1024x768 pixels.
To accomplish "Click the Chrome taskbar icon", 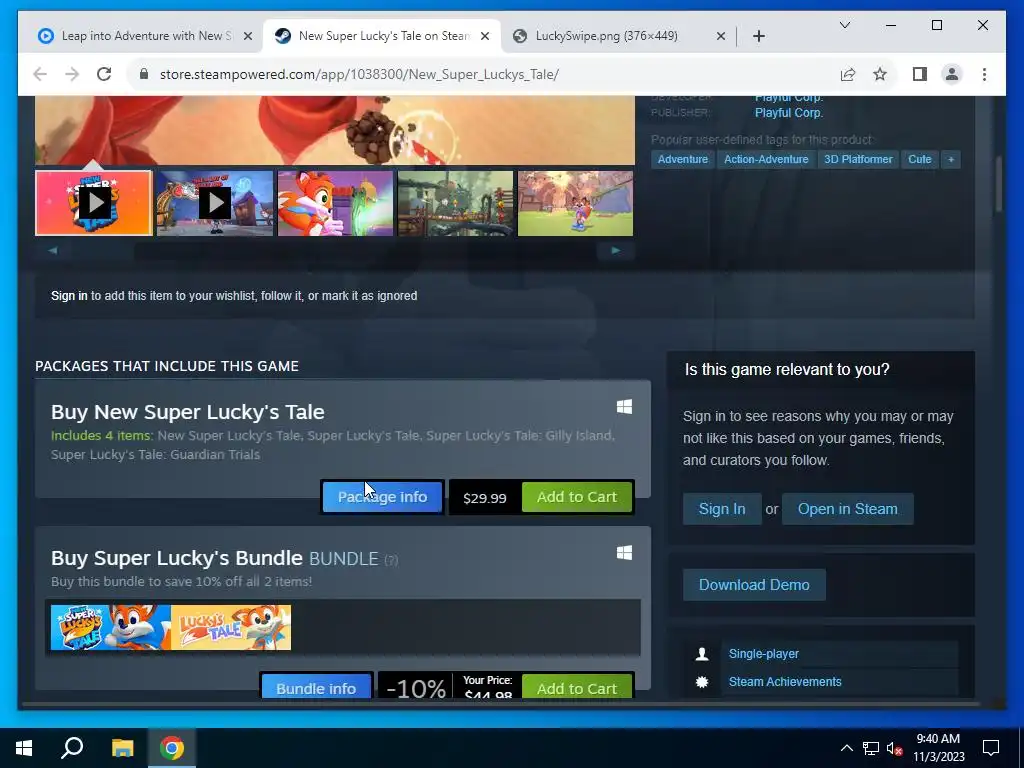I will coord(172,748).
